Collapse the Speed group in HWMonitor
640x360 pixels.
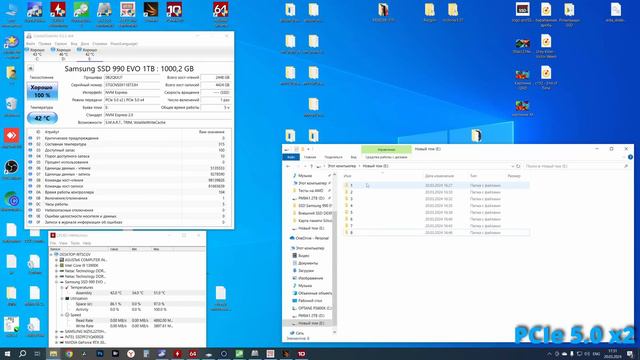(62, 315)
